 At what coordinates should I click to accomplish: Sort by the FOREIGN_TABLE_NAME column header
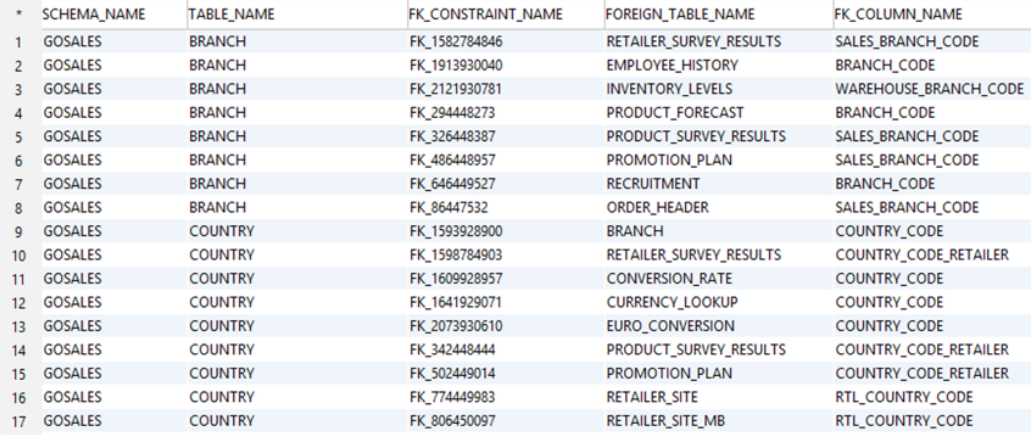point(719,14)
